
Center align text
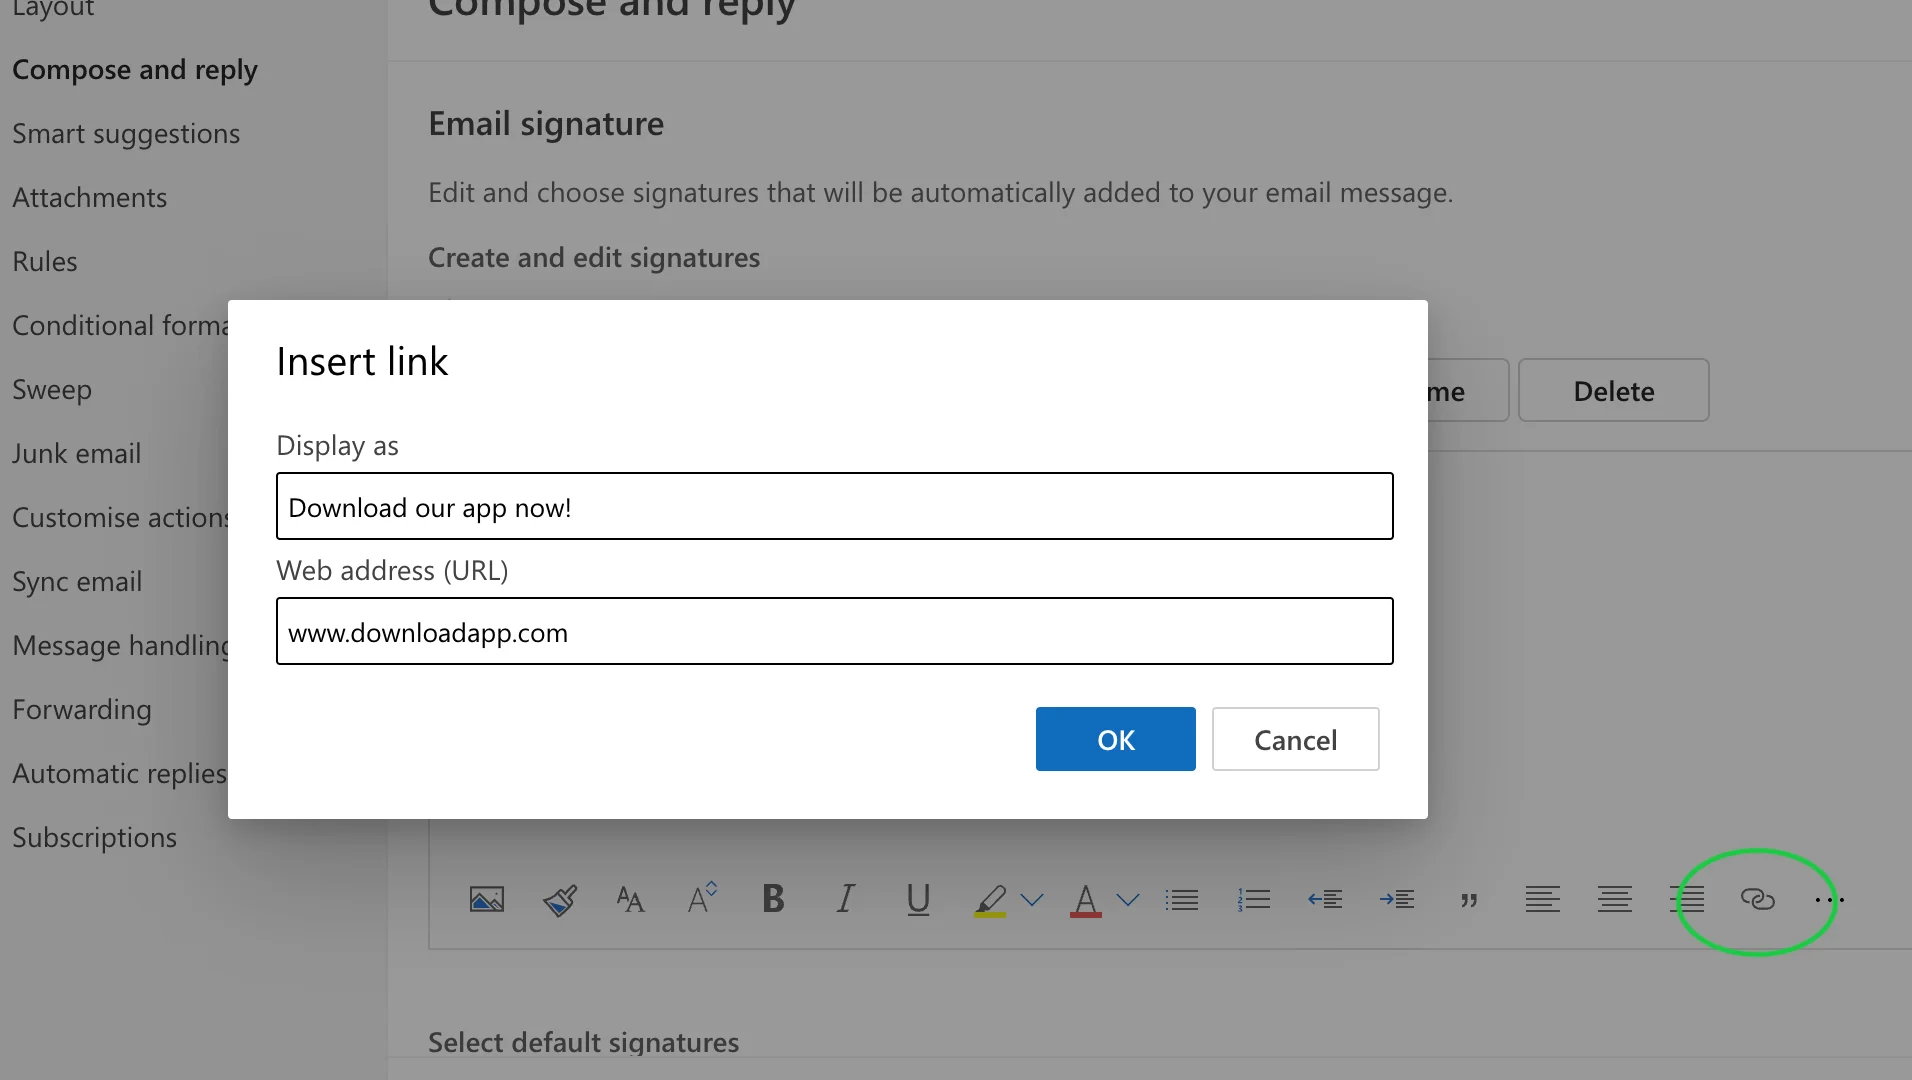pos(1614,900)
